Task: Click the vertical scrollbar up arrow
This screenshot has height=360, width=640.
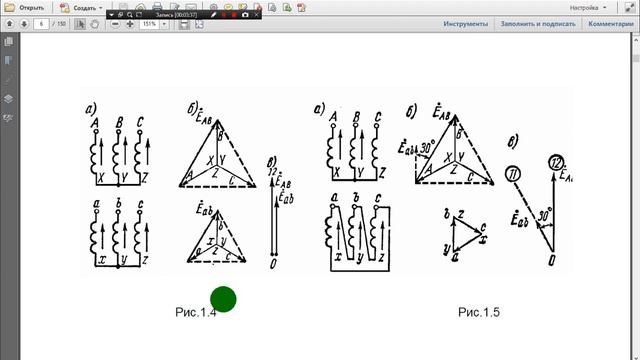Action: coord(636,40)
